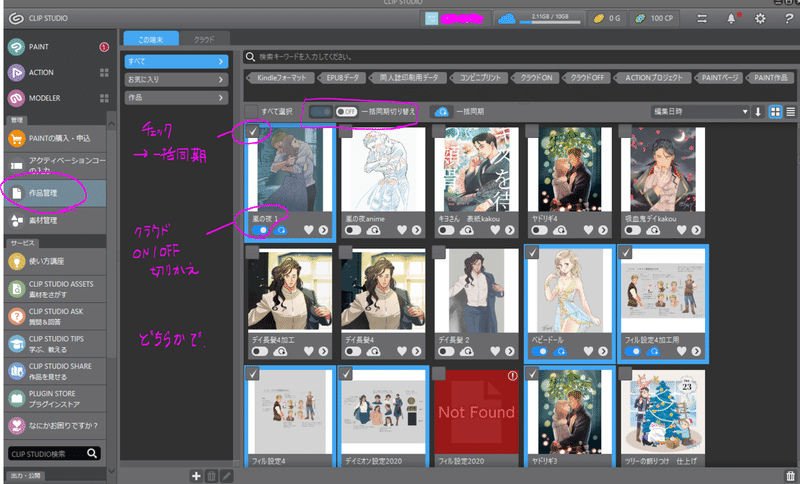Add new work with plus button
This screenshot has width=800, height=484.
click(196, 476)
